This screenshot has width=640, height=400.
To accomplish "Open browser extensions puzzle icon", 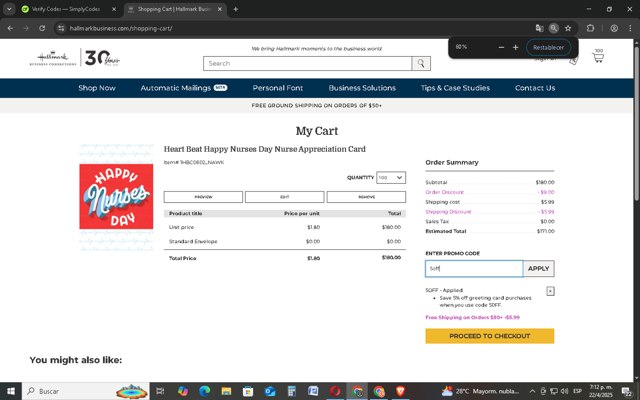I will pos(590,28).
